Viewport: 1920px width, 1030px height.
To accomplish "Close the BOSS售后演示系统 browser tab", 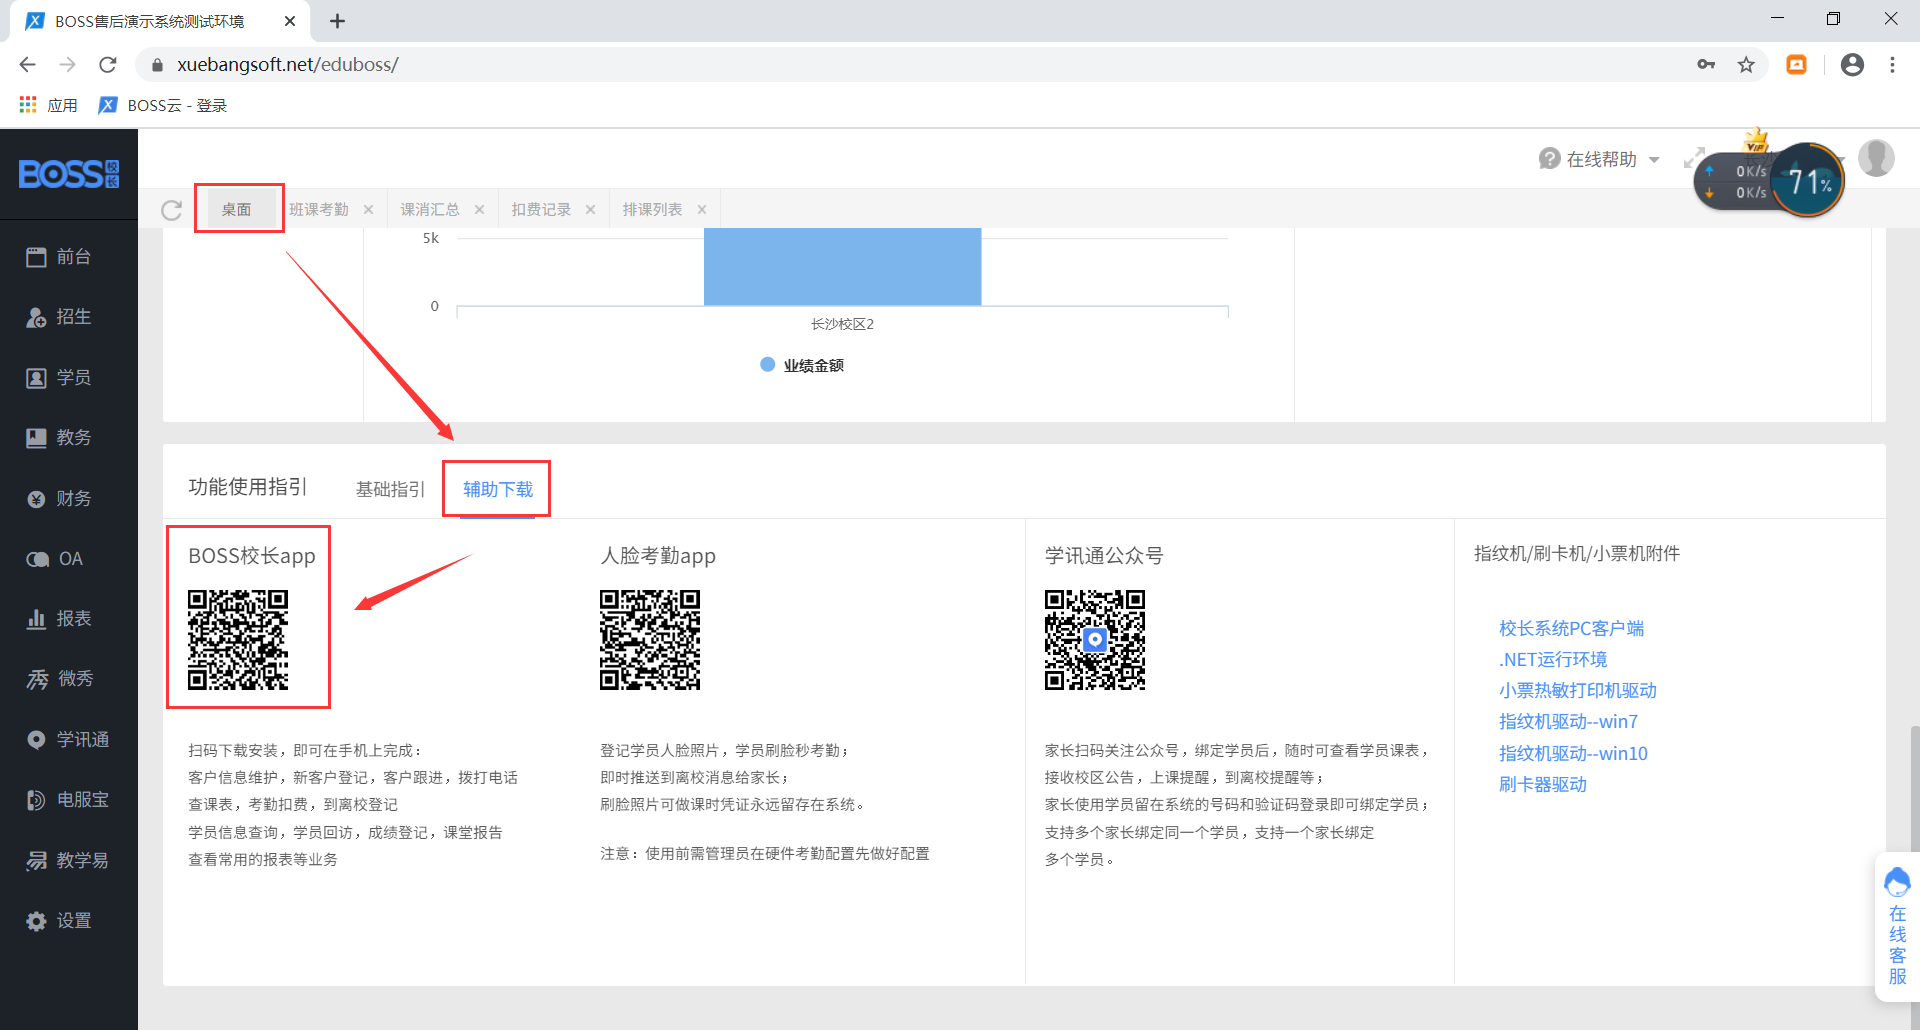I will (x=290, y=21).
